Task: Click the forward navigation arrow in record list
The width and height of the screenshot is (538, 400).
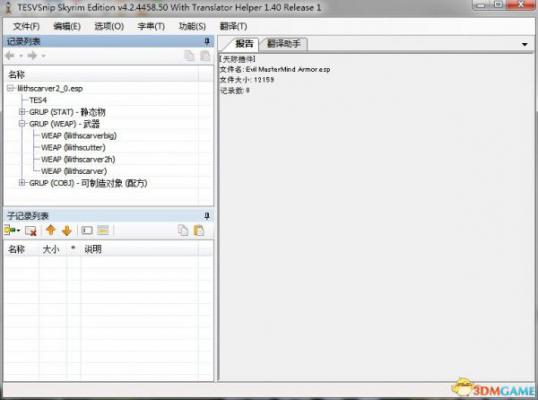Action: (32, 56)
